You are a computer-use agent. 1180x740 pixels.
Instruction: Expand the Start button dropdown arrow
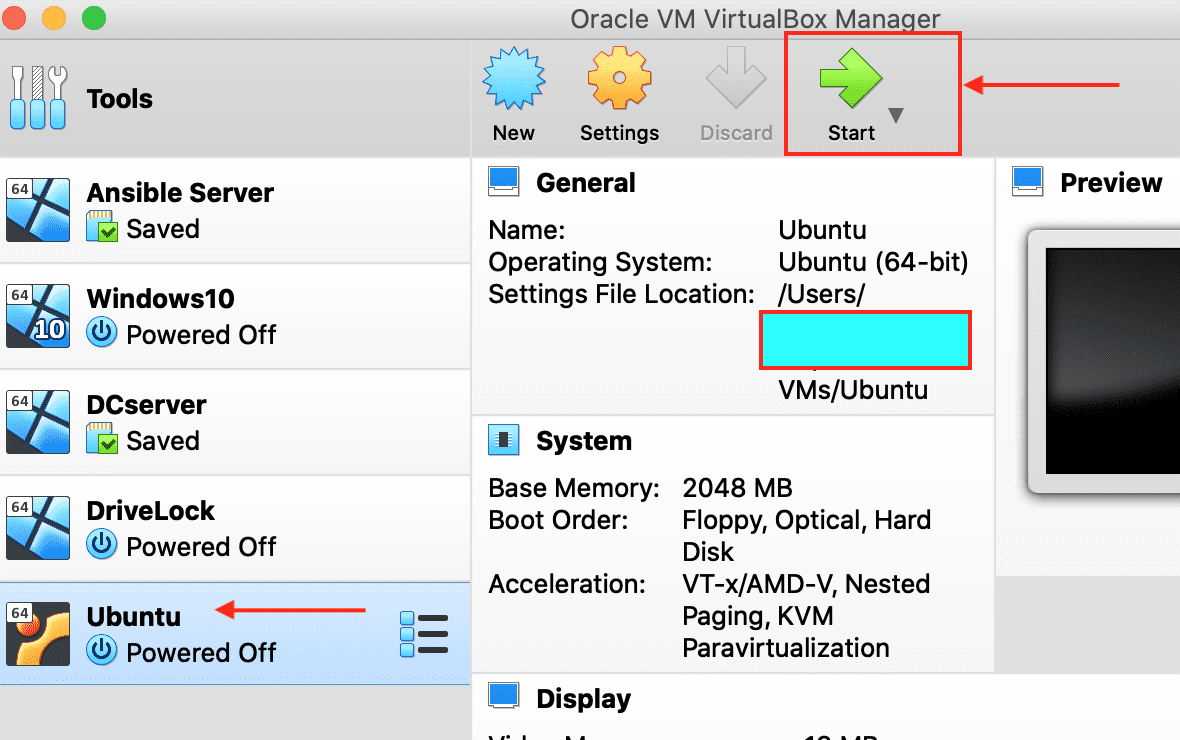click(896, 116)
